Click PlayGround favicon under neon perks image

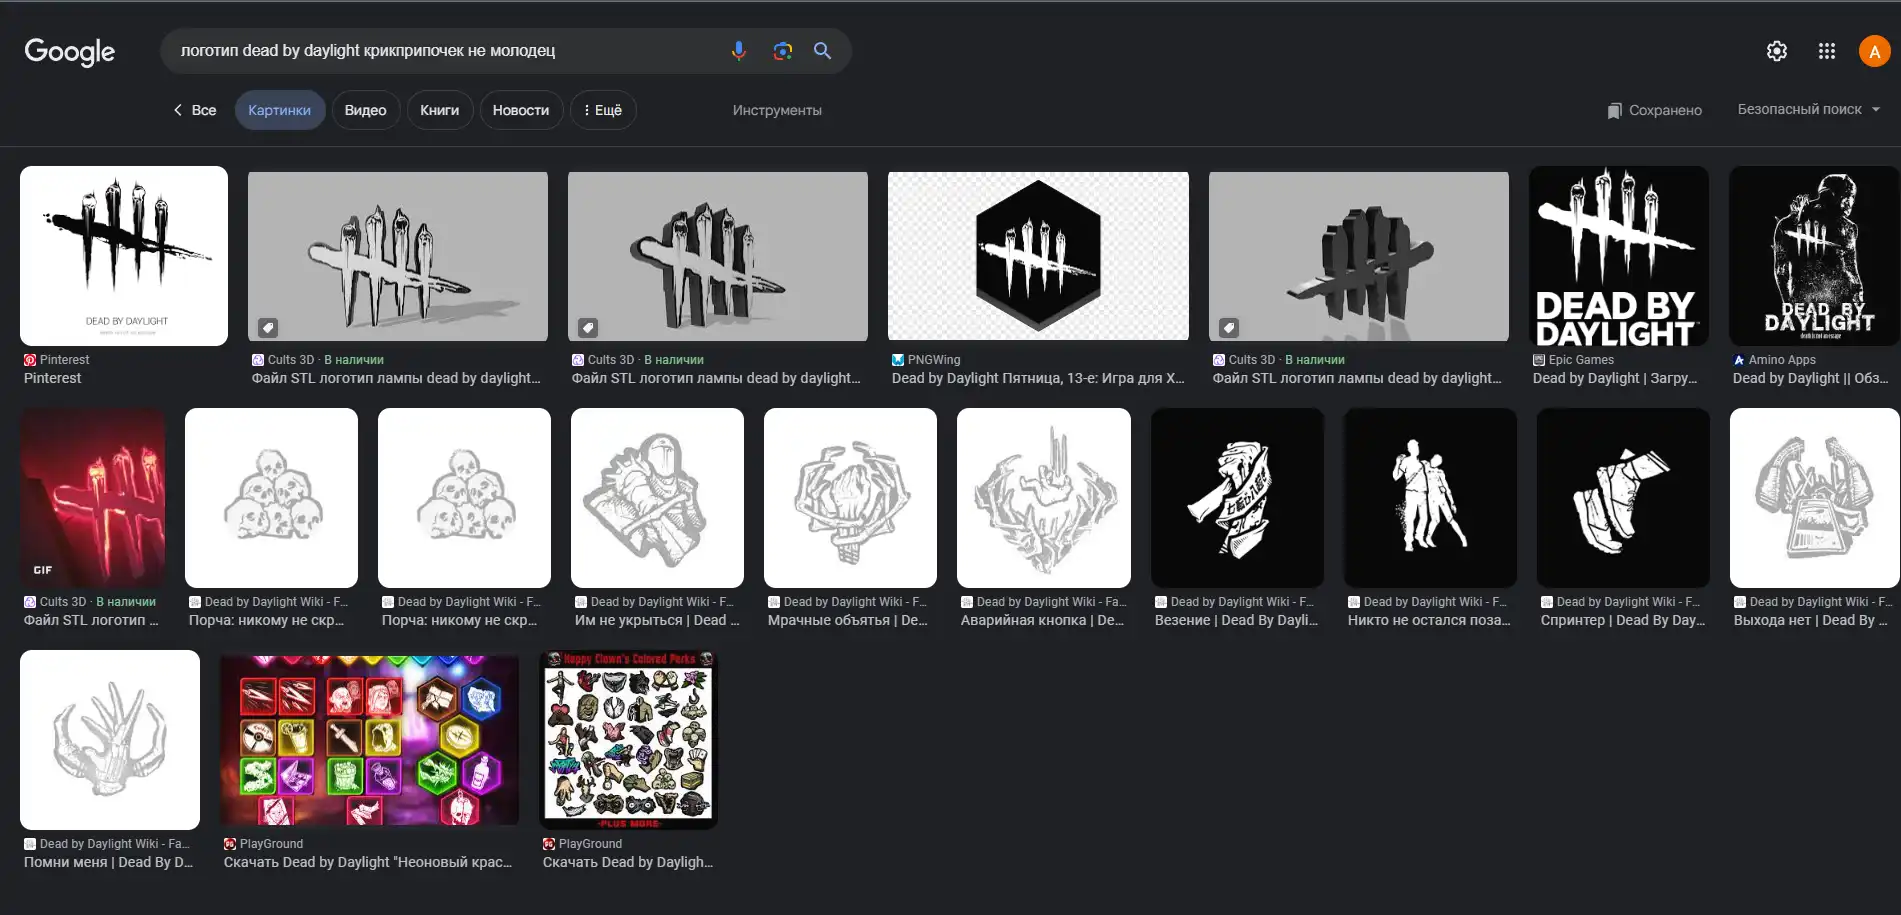[x=230, y=844]
